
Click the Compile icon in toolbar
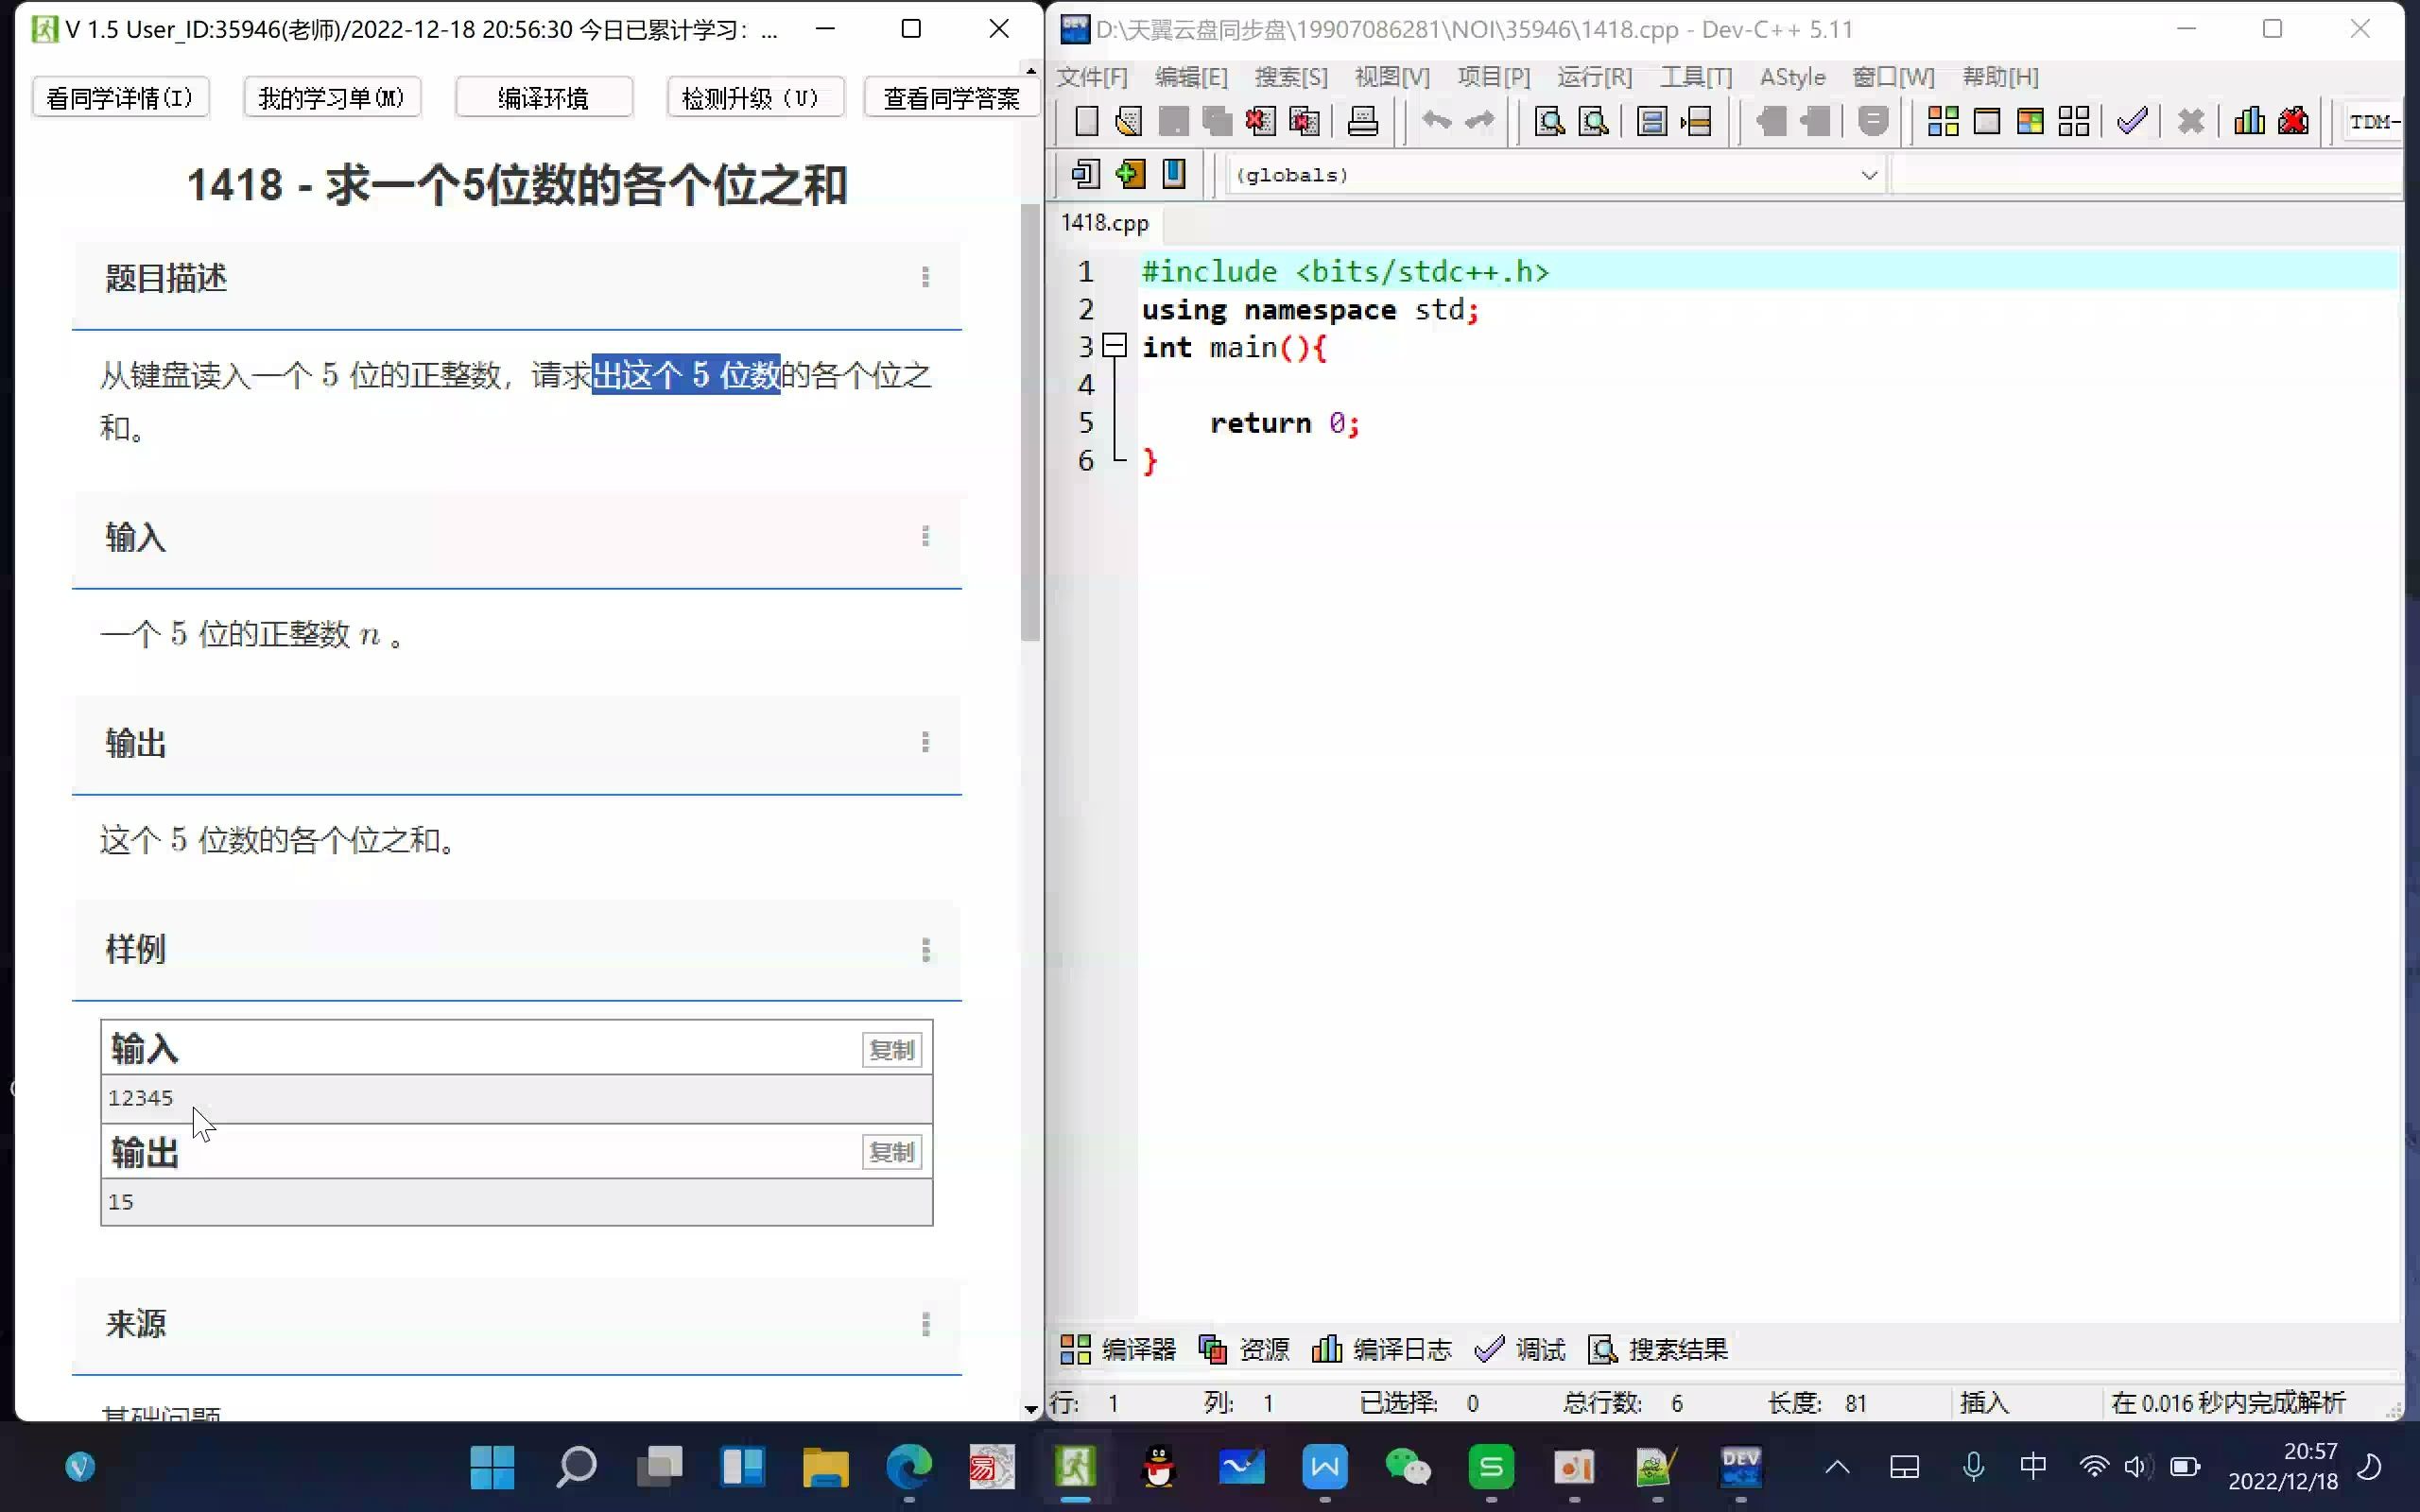click(1942, 122)
